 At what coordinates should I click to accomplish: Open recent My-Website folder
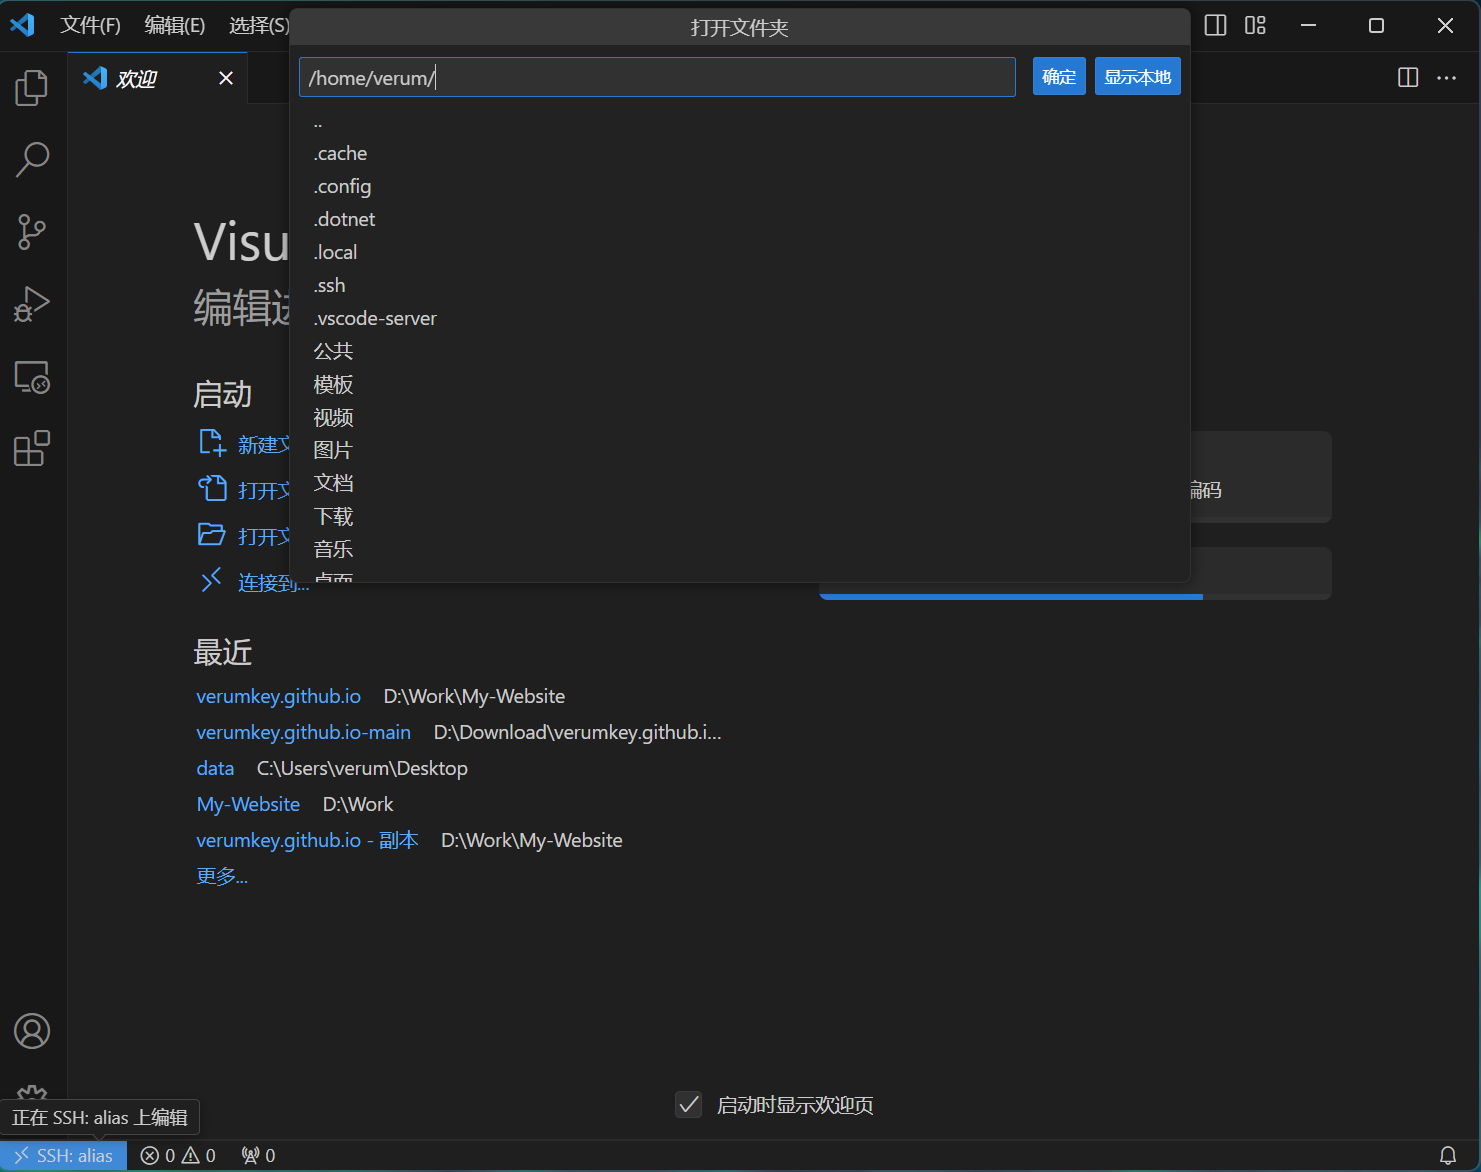248,804
